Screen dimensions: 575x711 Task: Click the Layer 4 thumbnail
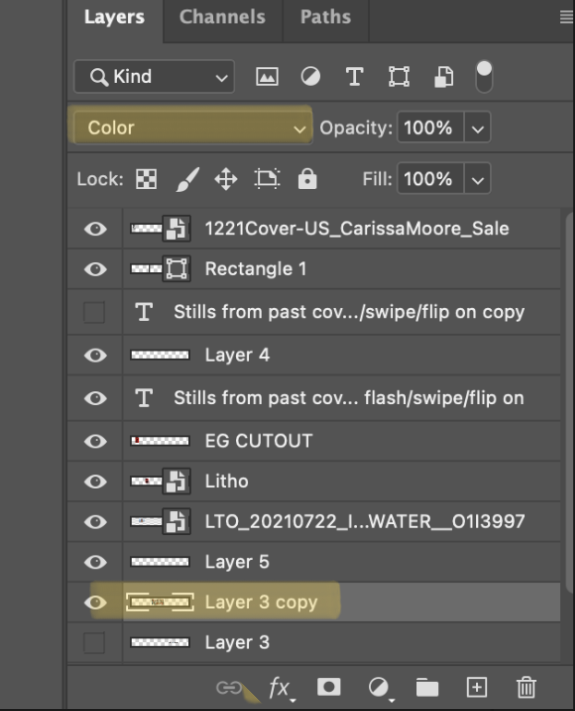(x=160, y=355)
